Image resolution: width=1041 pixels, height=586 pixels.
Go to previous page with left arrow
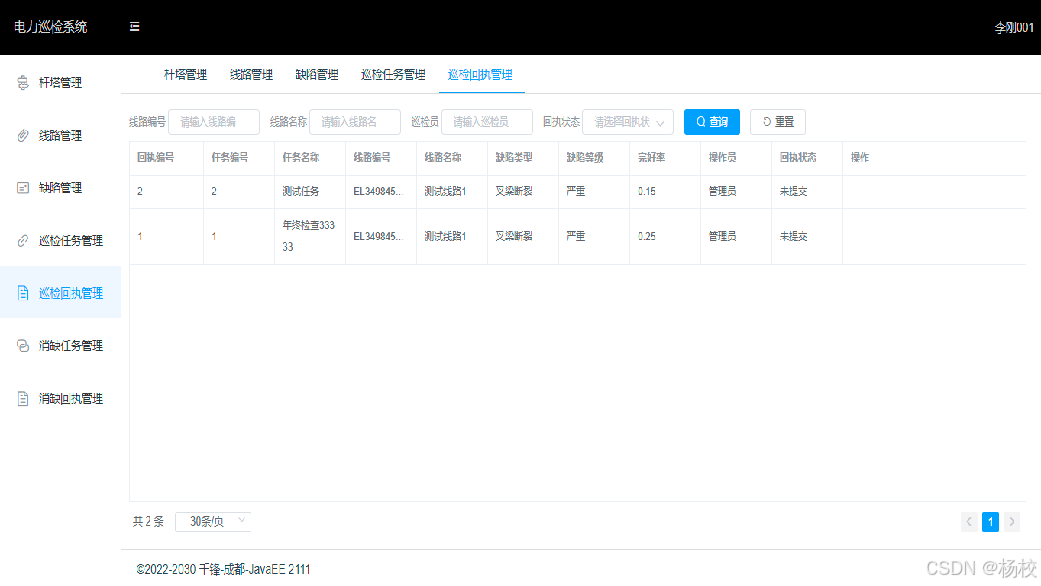[969, 522]
